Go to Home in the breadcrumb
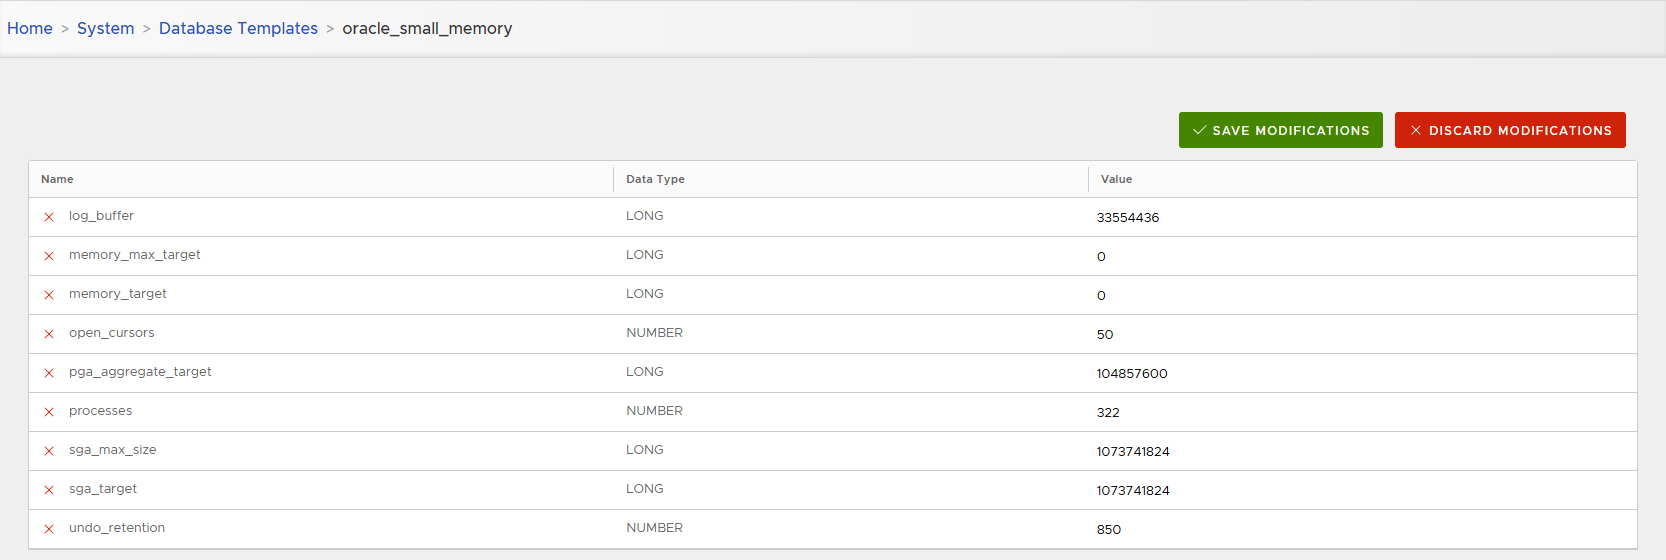This screenshot has width=1666, height=560. (30, 28)
